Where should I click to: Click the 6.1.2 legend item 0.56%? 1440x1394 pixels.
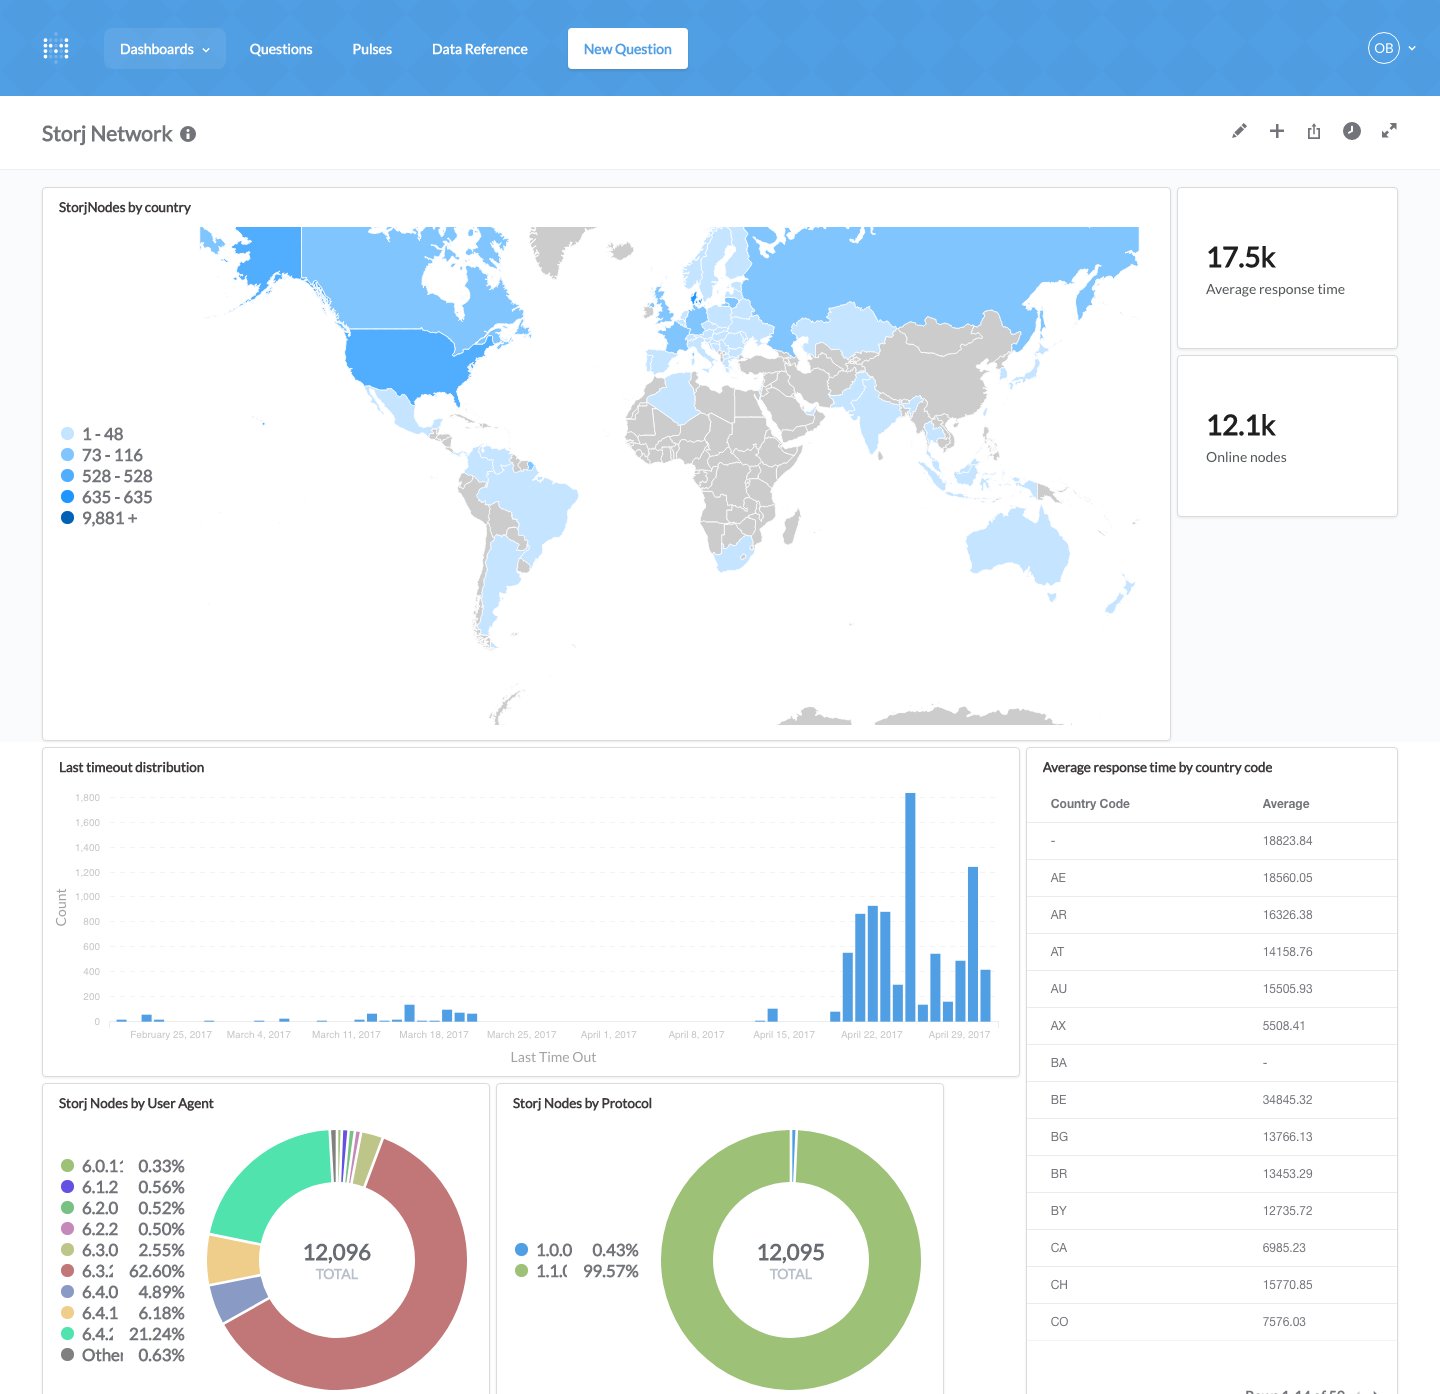123,1187
